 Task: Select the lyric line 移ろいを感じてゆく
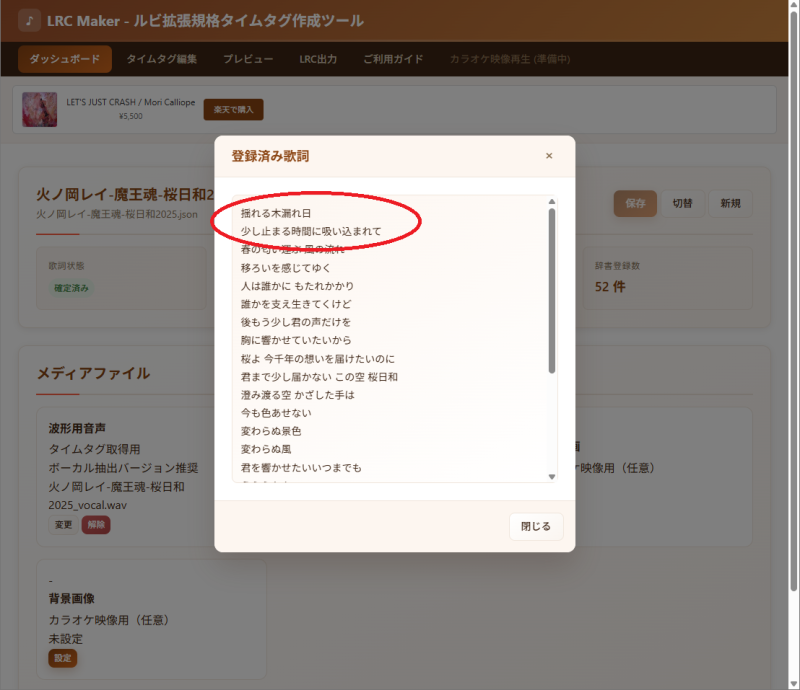pyautogui.click(x=285, y=268)
